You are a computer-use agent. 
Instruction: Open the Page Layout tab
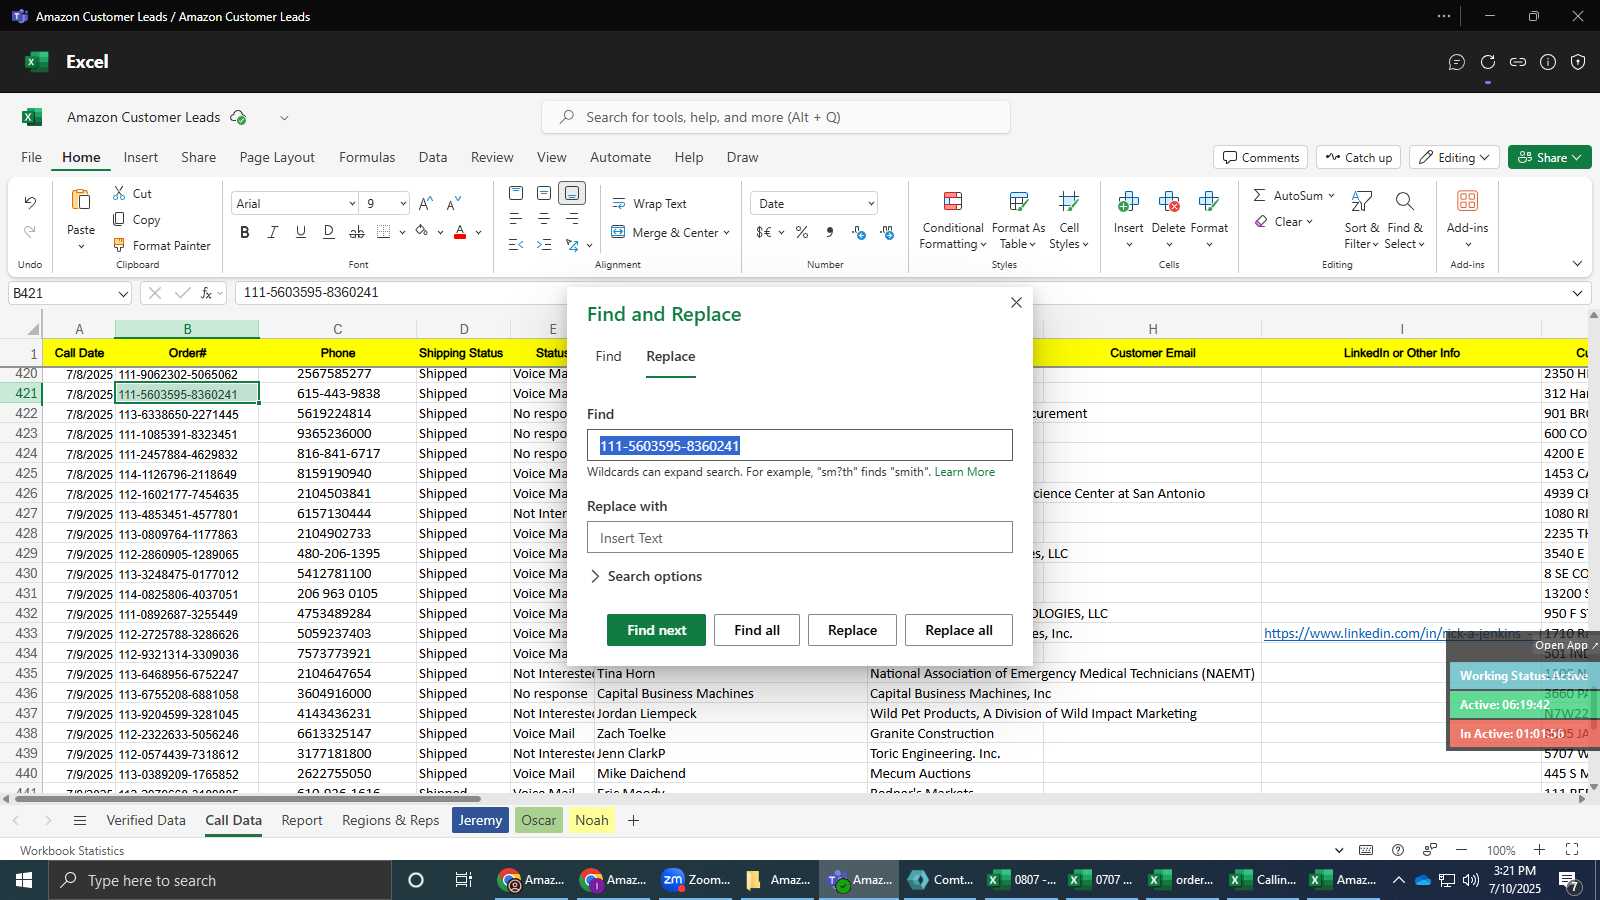point(277,157)
